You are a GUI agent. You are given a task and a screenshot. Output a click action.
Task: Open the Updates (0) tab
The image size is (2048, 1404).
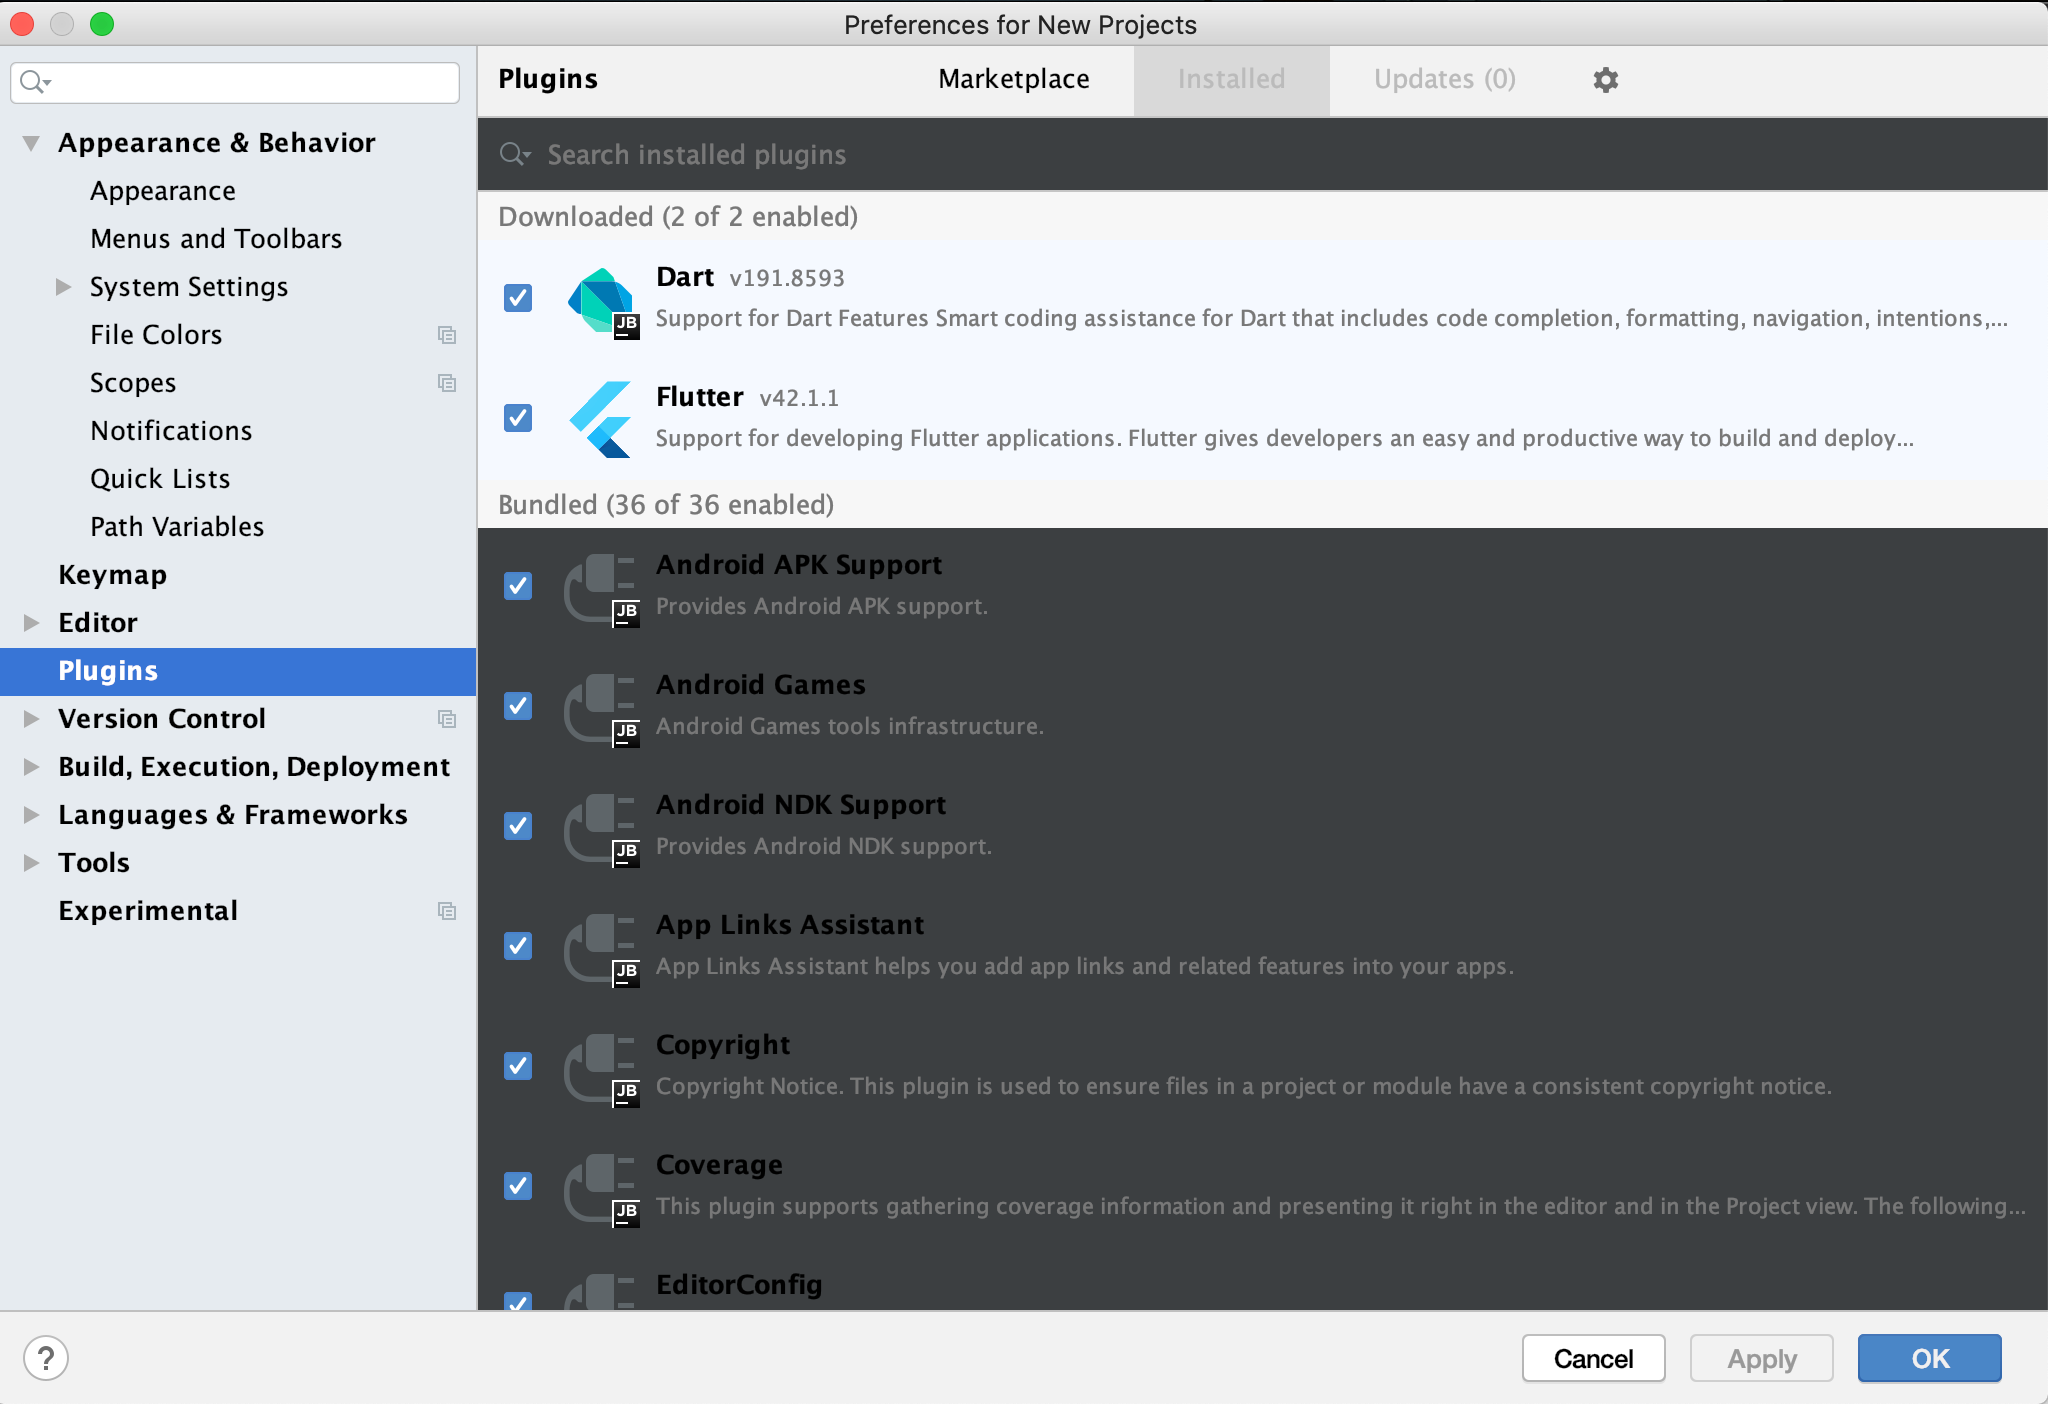(x=1444, y=79)
